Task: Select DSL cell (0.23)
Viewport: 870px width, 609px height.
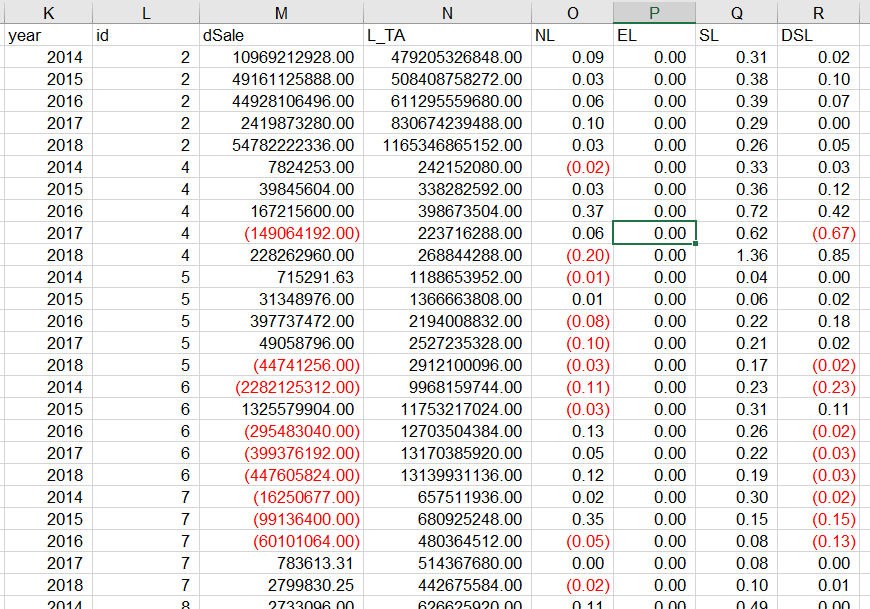Action: [818, 387]
